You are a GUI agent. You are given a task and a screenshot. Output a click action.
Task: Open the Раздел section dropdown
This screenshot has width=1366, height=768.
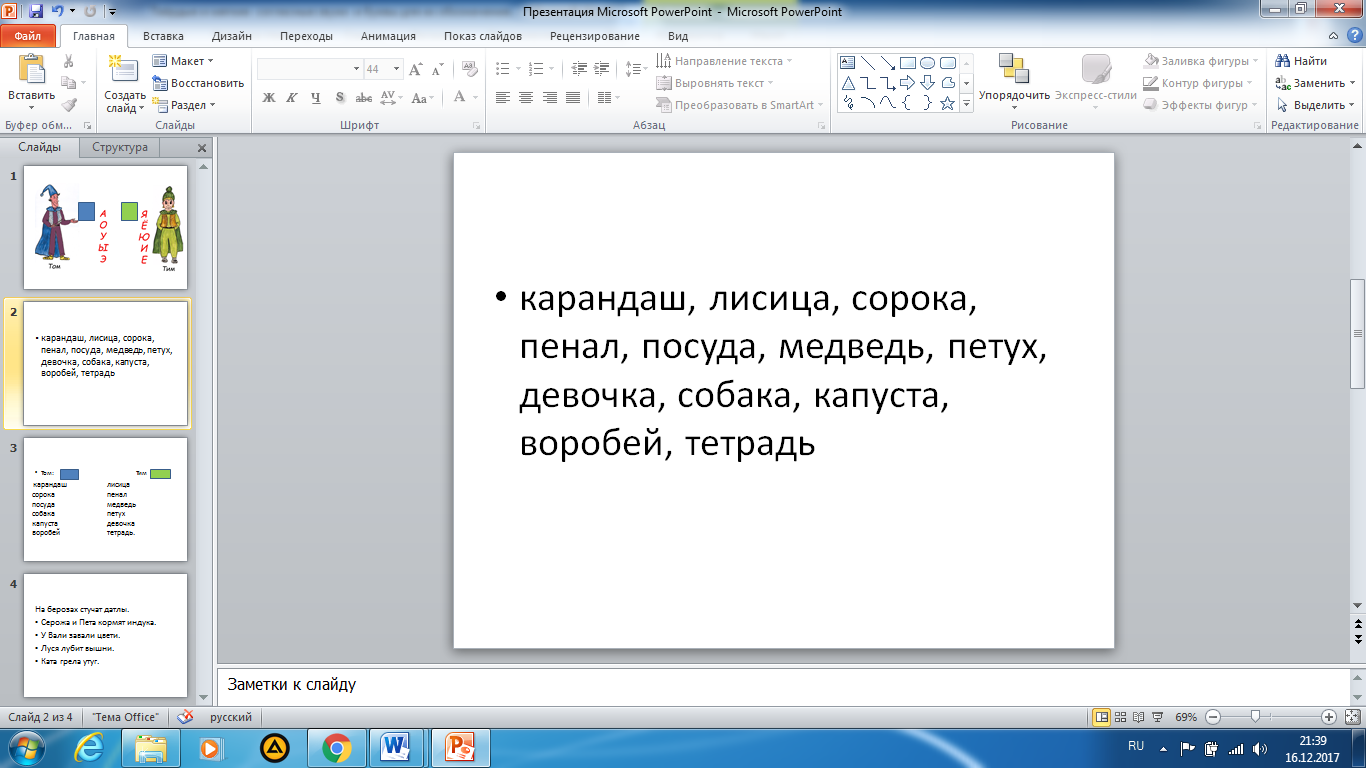coord(184,105)
